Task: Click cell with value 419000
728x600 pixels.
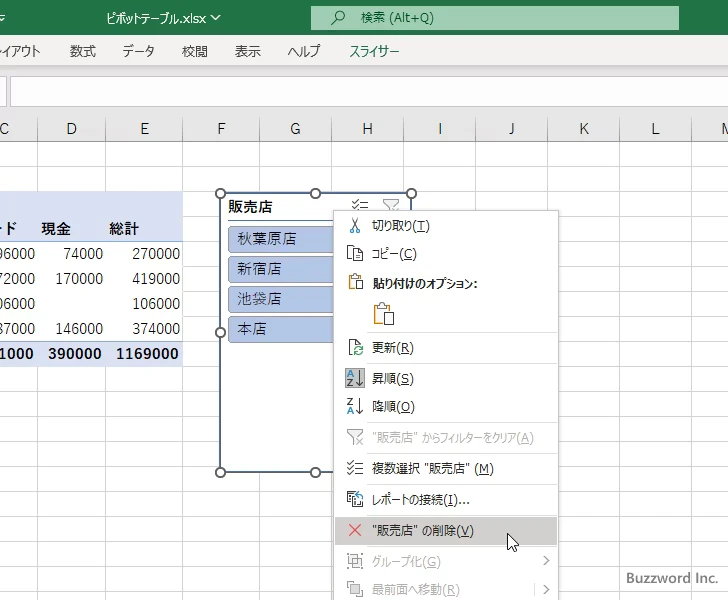Action: coord(144,279)
